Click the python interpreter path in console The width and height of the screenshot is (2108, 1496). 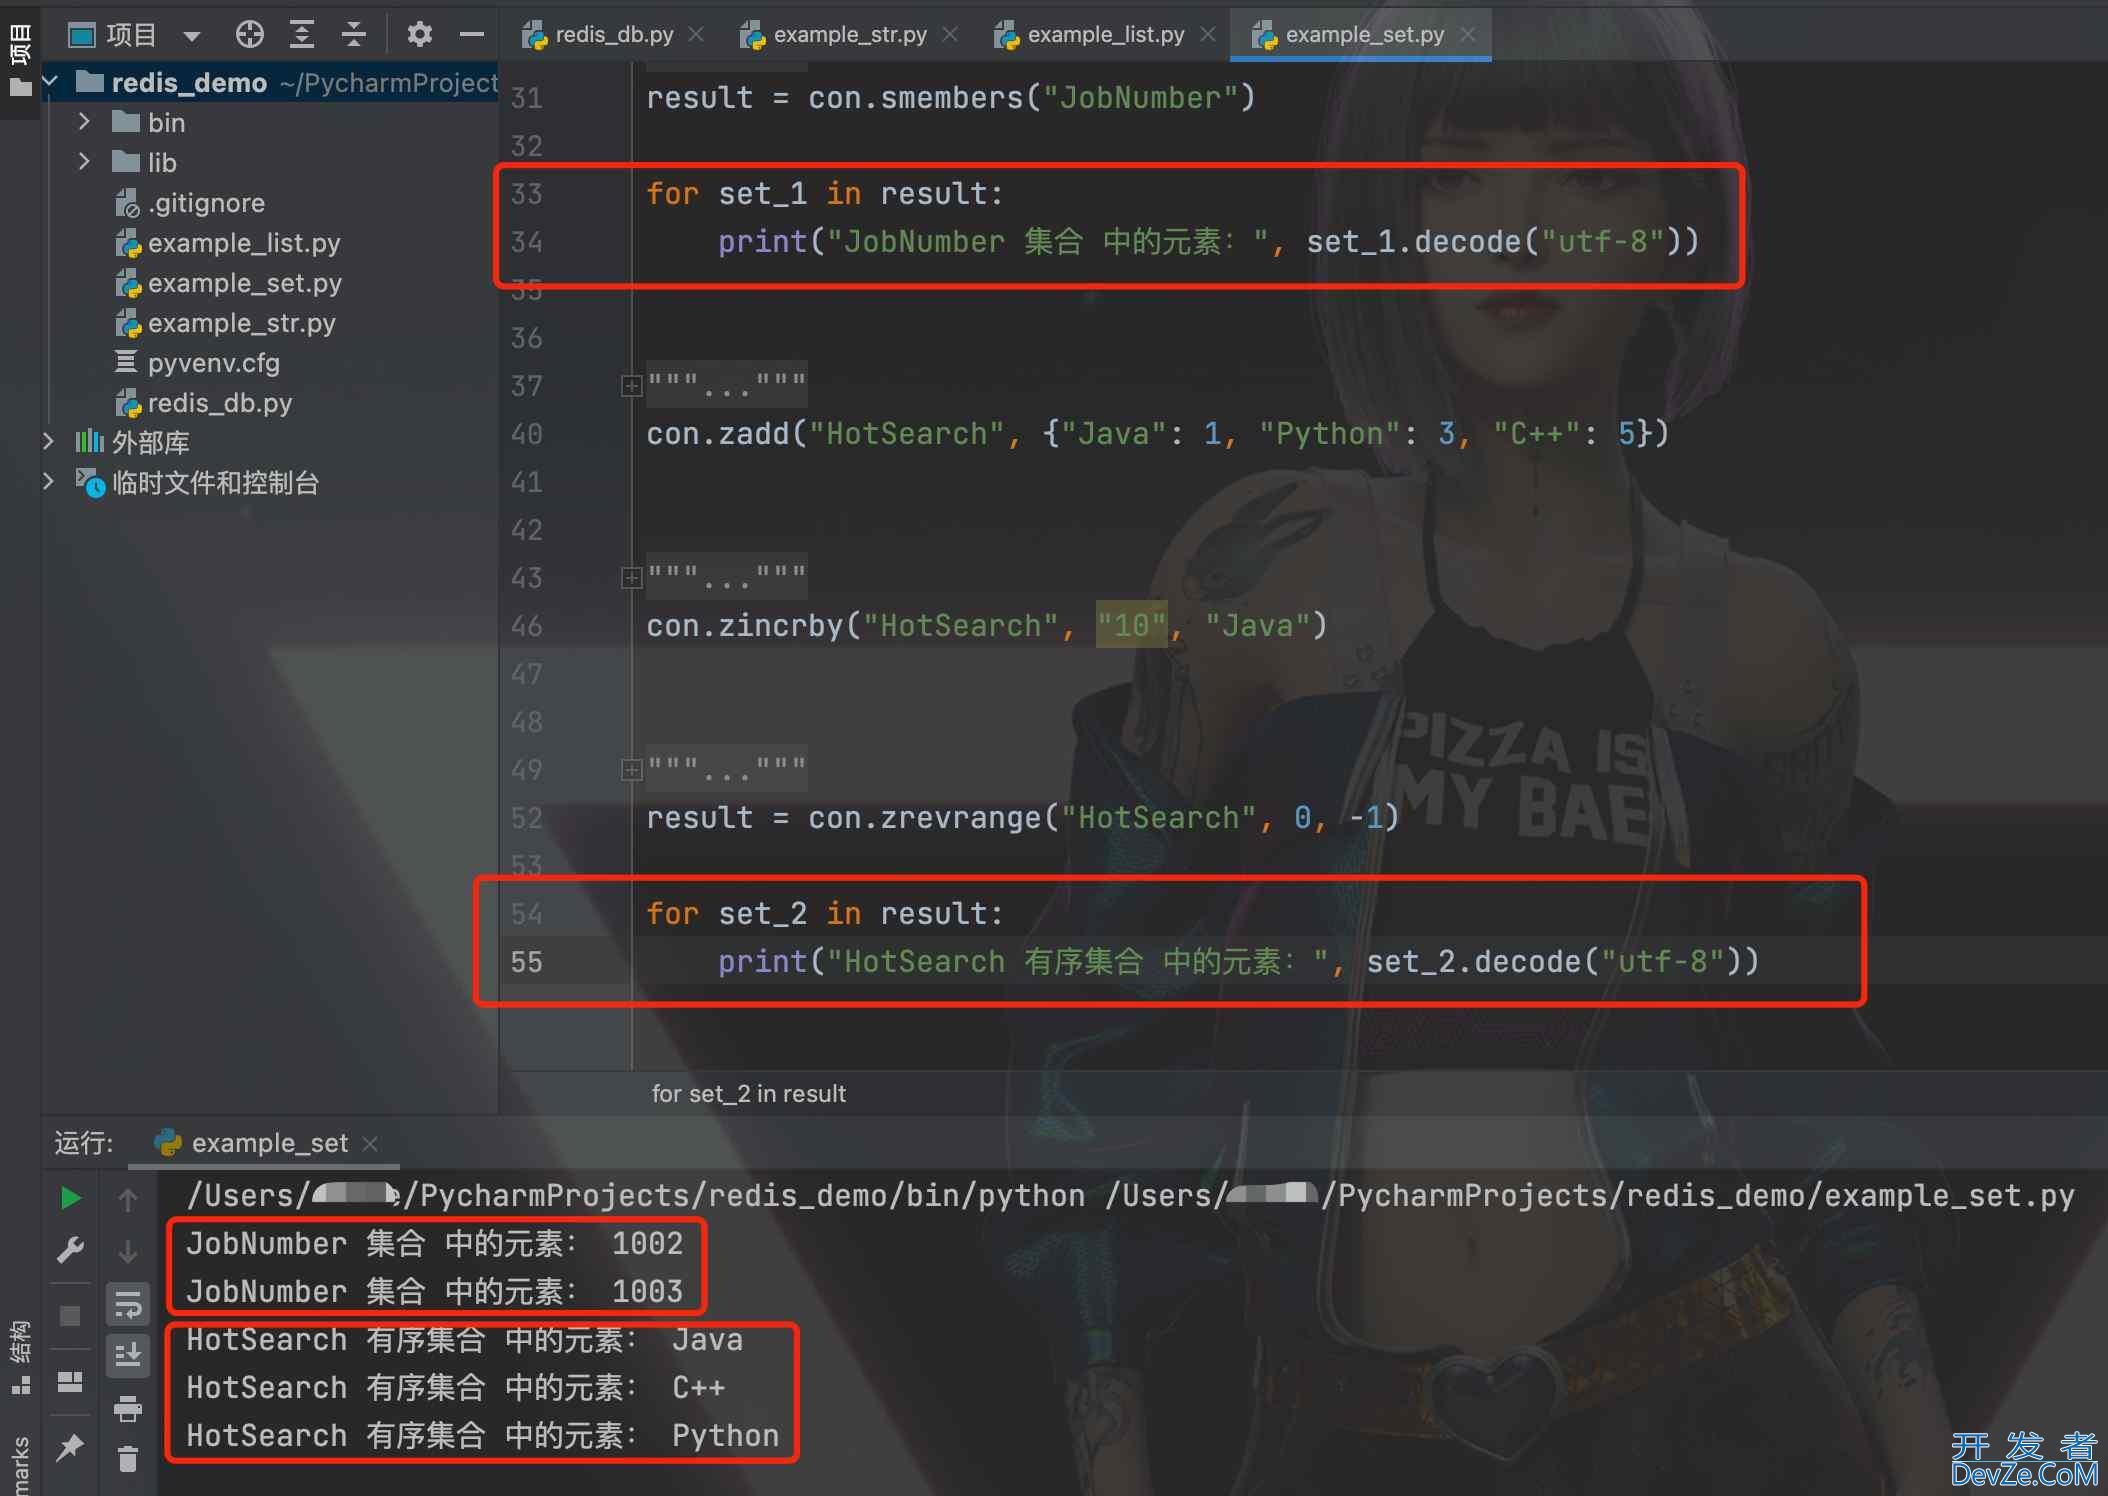[x=635, y=1195]
